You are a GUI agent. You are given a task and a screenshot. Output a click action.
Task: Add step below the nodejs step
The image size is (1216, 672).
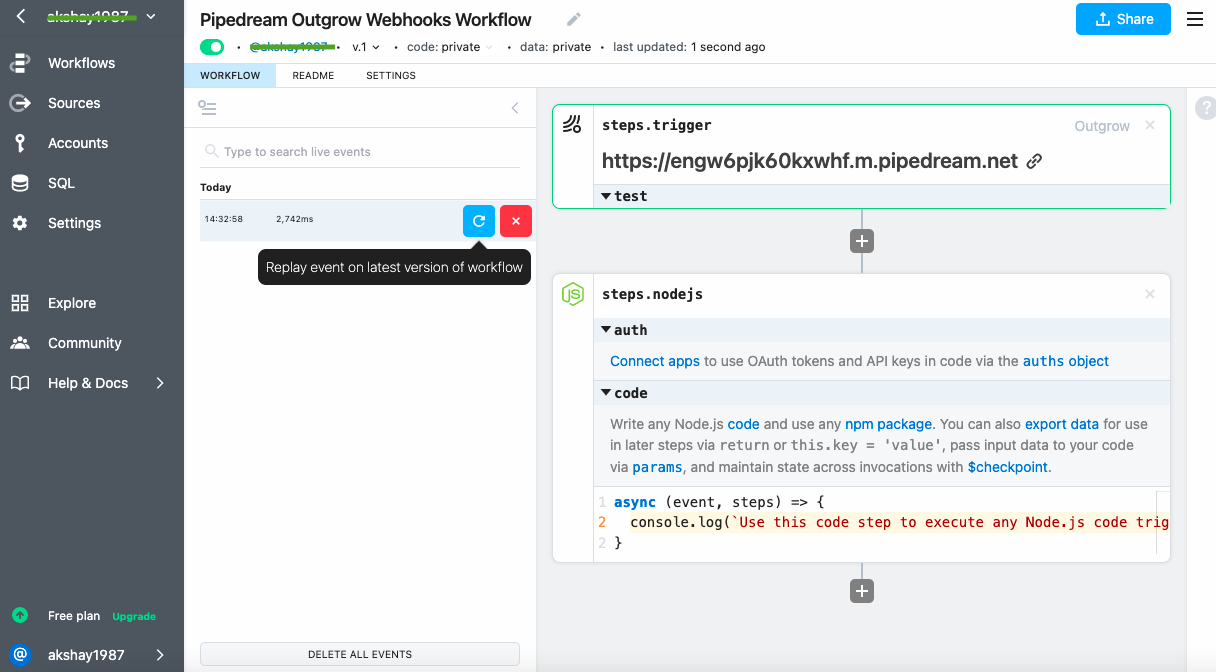(x=862, y=591)
